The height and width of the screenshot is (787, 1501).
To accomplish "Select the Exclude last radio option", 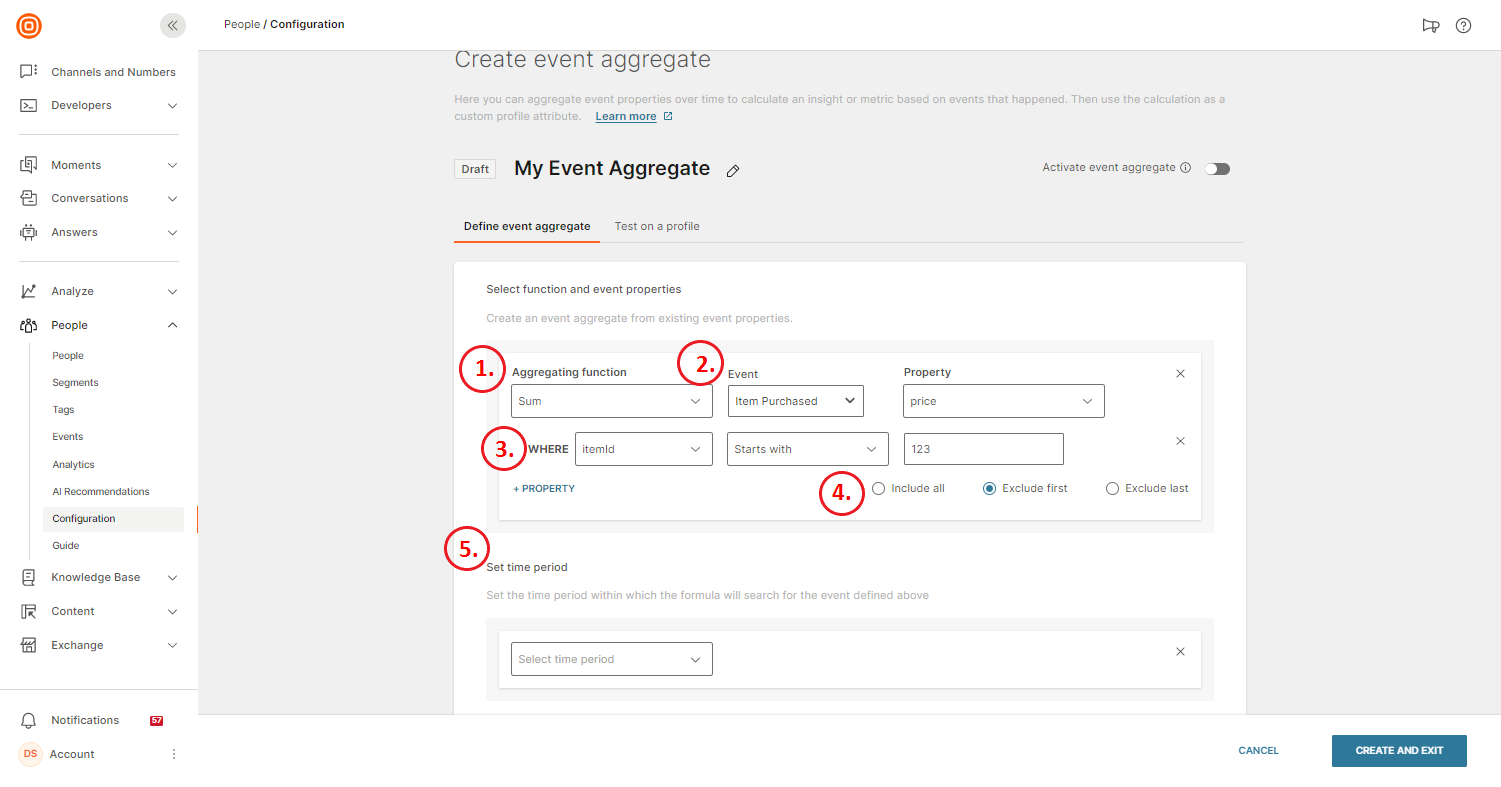I will (1112, 489).
